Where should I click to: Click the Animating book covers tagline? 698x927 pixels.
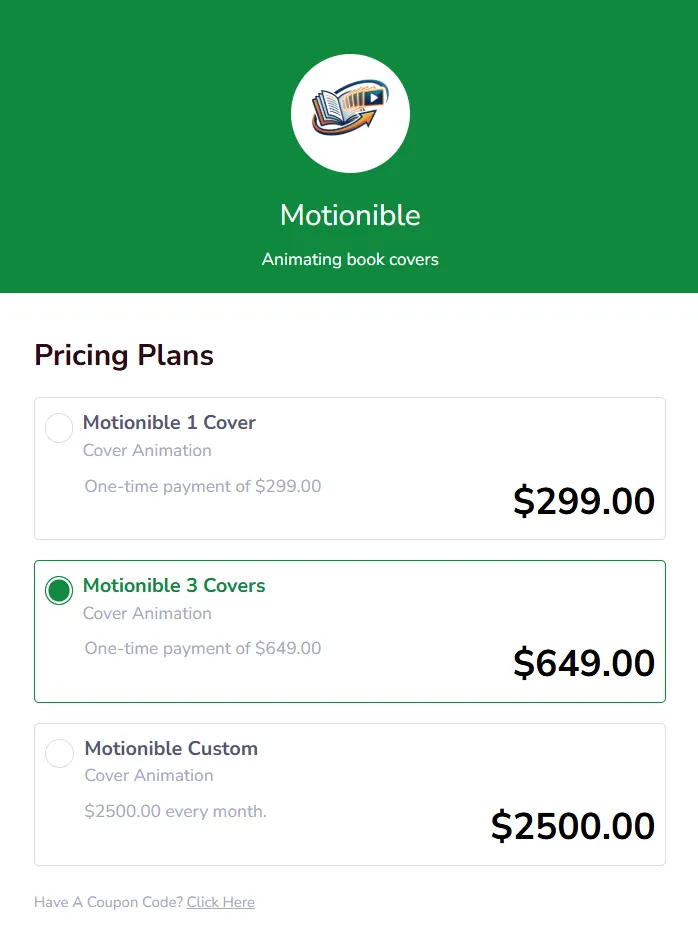click(x=350, y=259)
